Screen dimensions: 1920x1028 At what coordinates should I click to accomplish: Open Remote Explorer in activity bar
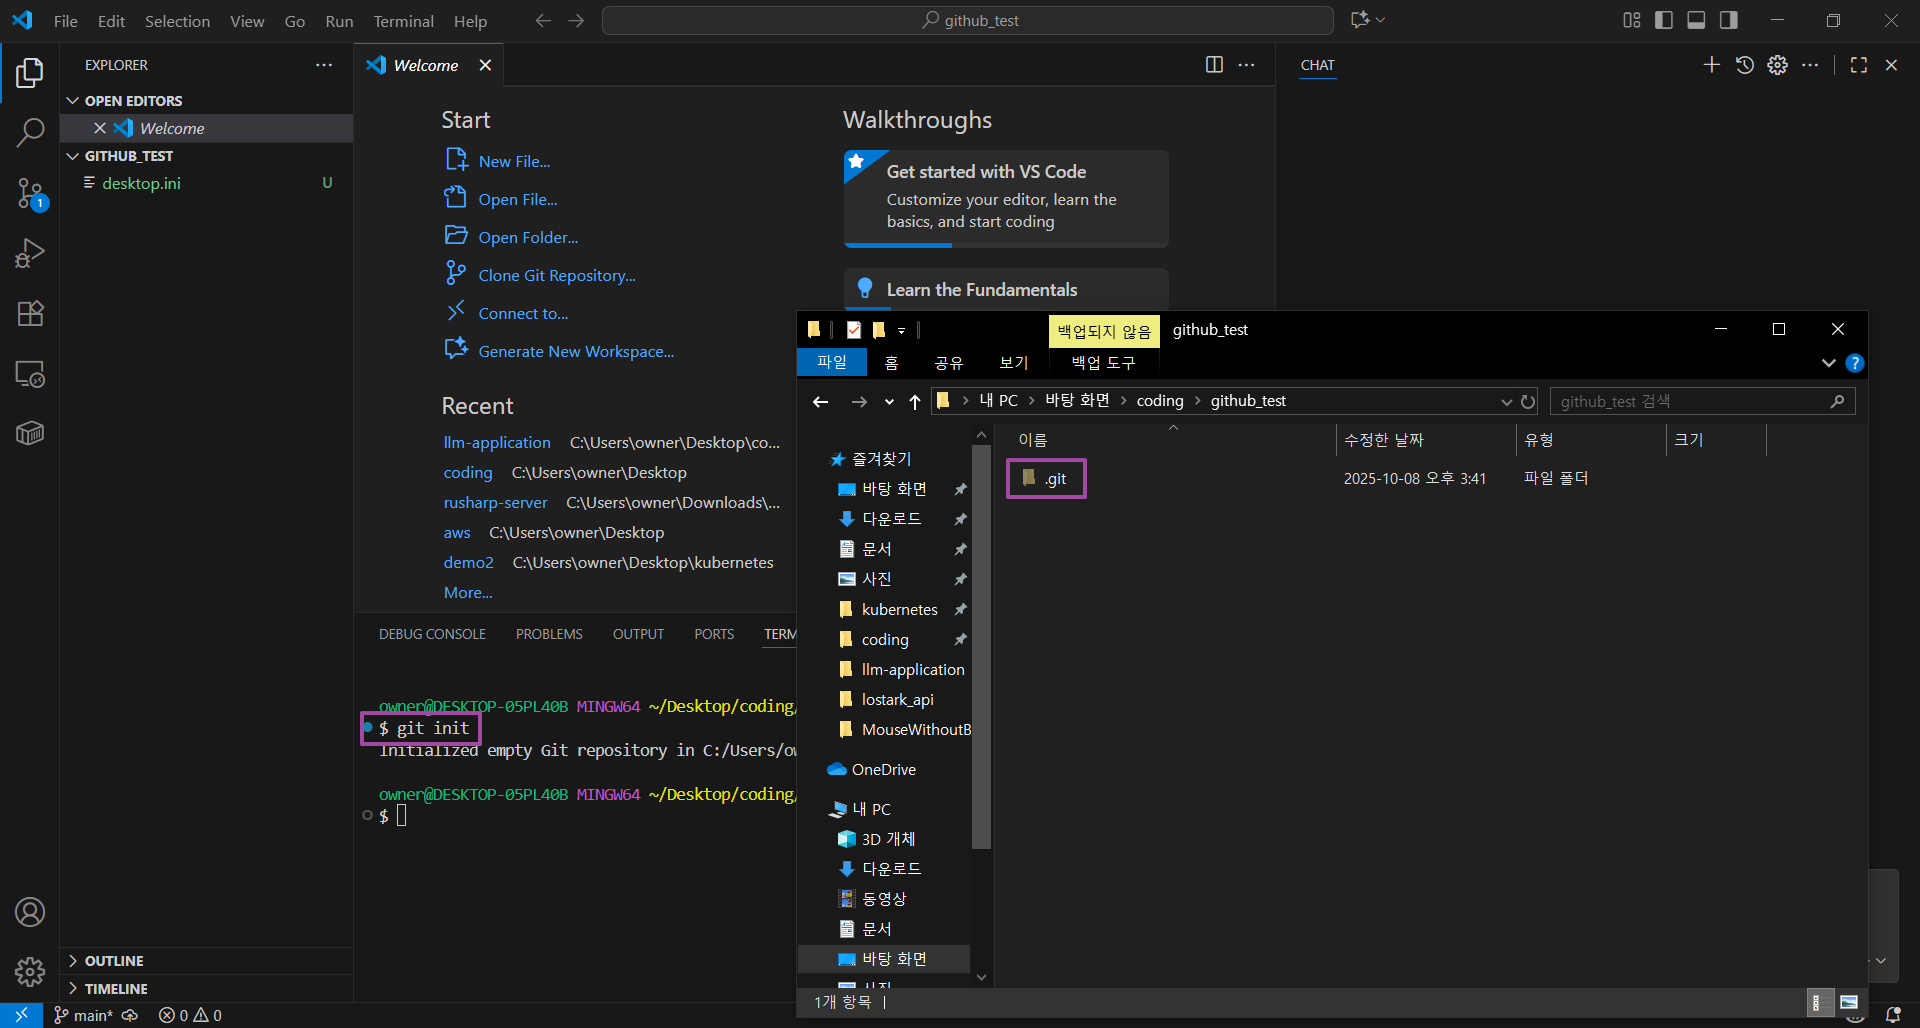coord(30,373)
